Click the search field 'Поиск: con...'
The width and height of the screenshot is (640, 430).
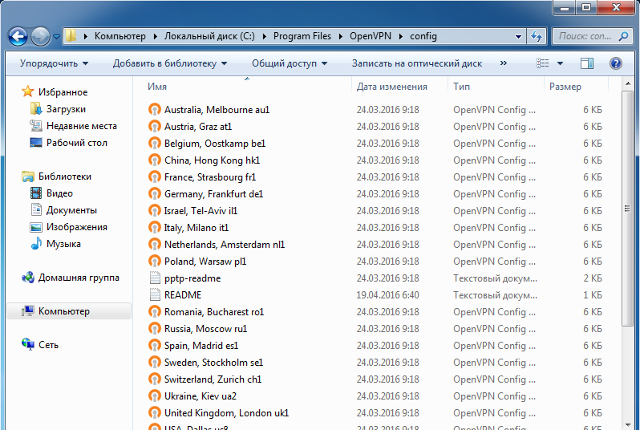coord(585,36)
